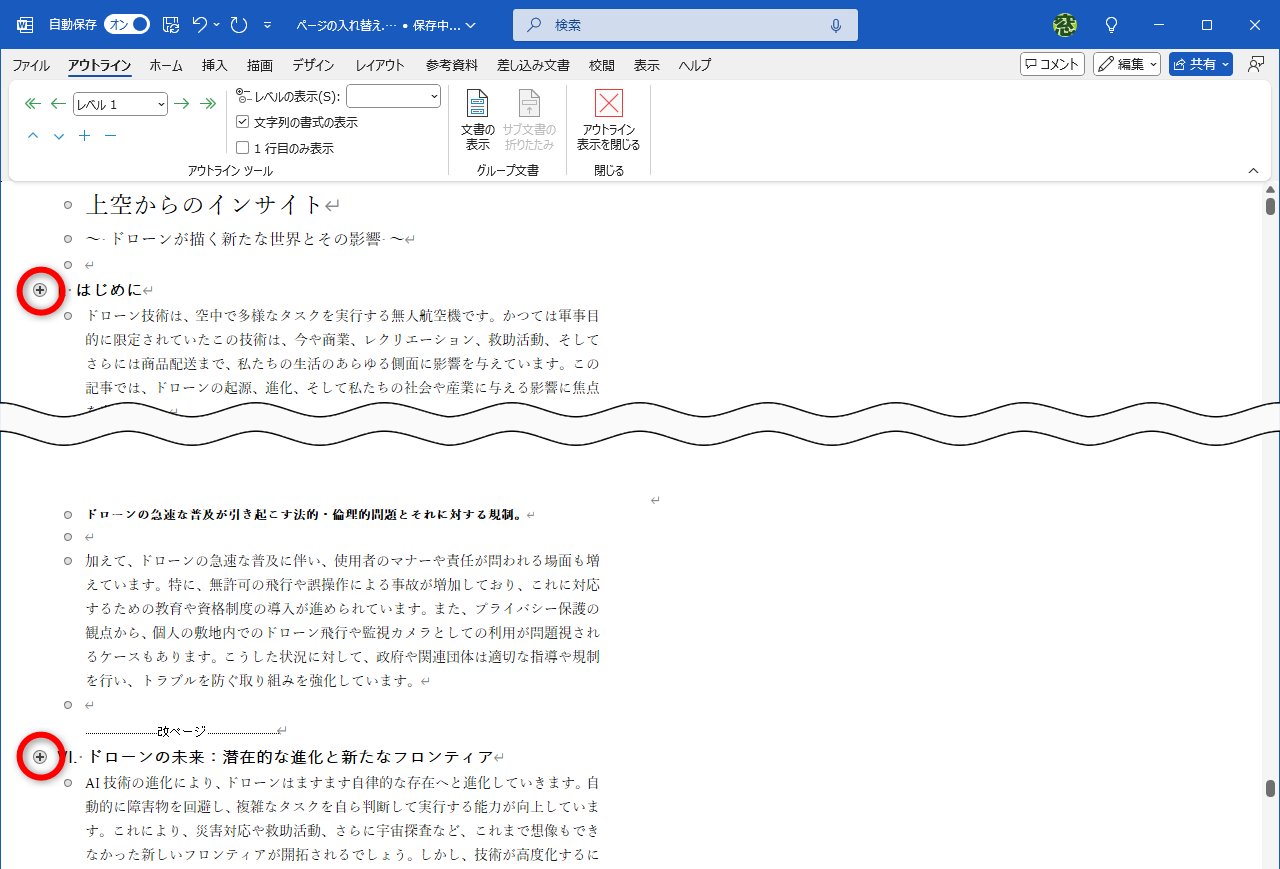Screen dimensions: 1280x869
Task: Collapse outline content using the minus icon
Action: pyautogui.click(x=110, y=136)
